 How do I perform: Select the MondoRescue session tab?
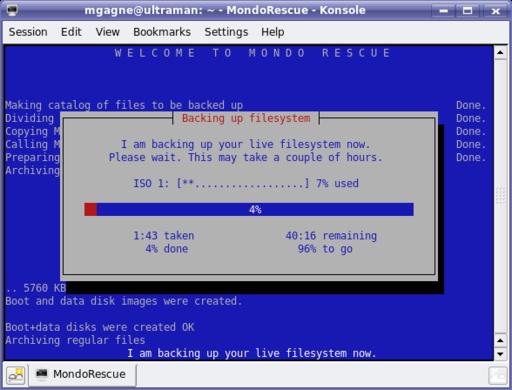point(83,374)
